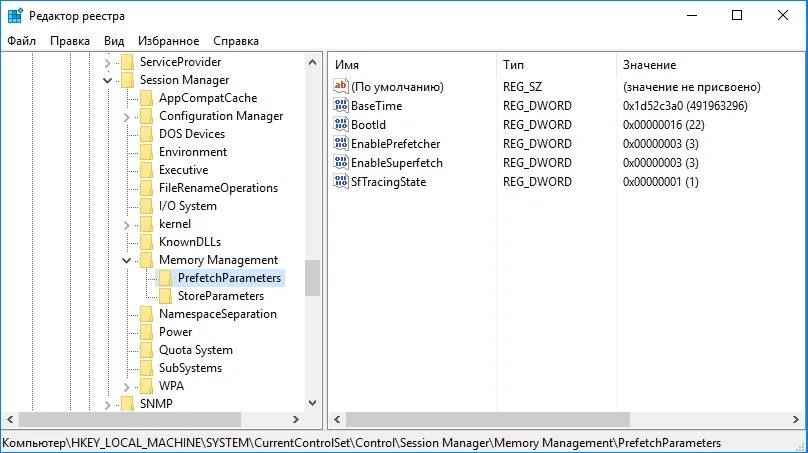Screen dimensions: 808x453
Task: Expand the kernel key
Action: coord(127,225)
